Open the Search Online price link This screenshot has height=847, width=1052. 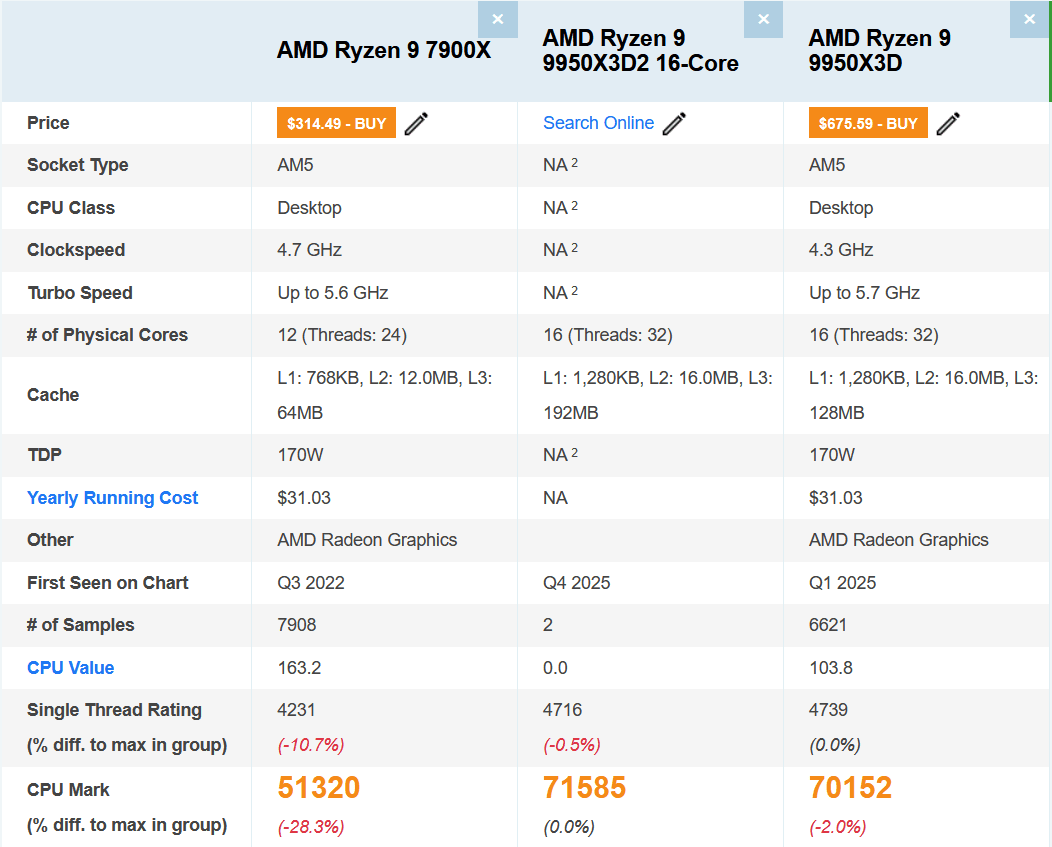[x=598, y=123]
